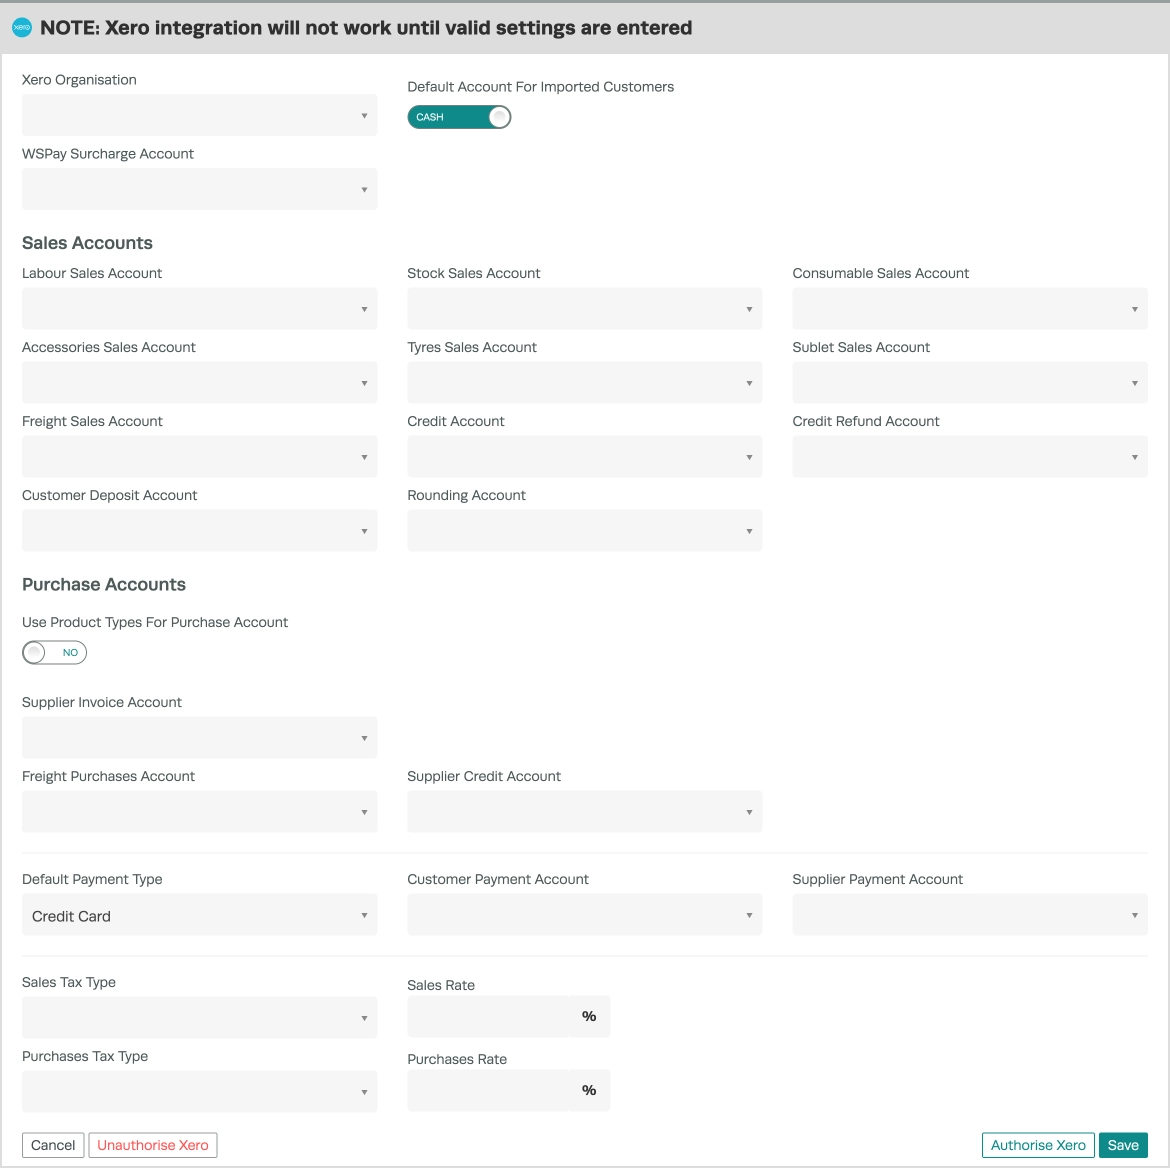Screen dimensions: 1170x1168
Task: Open the Supplier Credit Account dropdown
Action: (x=584, y=811)
